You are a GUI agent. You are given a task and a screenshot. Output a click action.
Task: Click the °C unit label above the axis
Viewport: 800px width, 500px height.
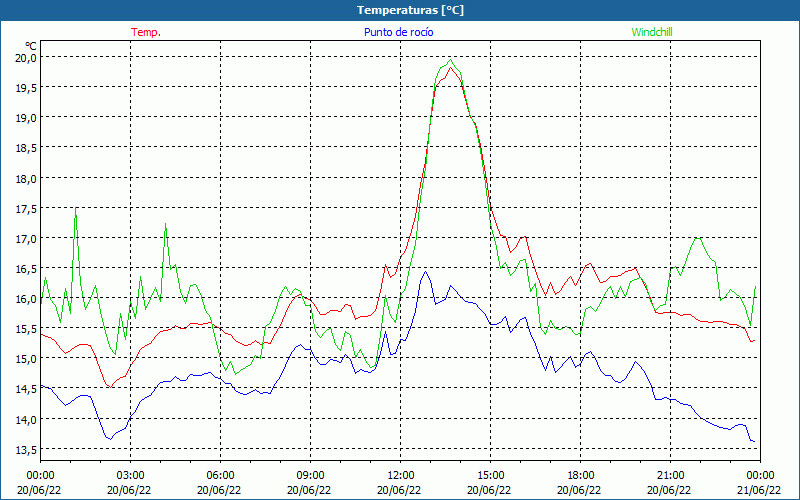pos(31,46)
